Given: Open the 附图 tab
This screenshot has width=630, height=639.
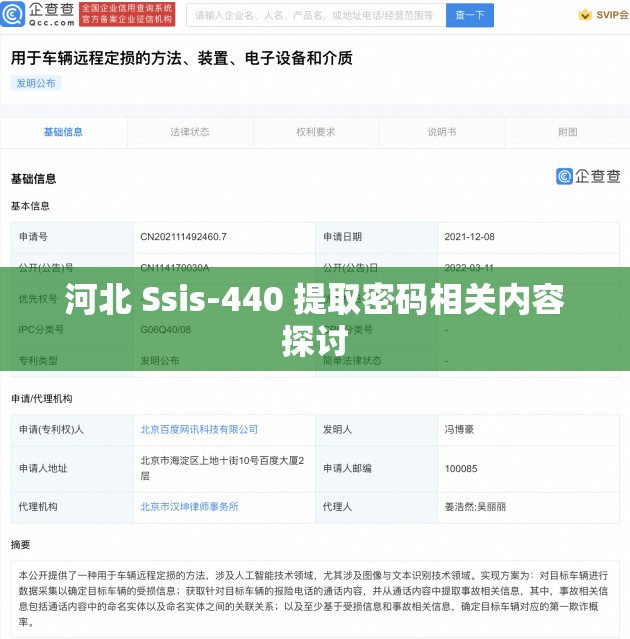Looking at the screenshot, I should coord(568,132).
